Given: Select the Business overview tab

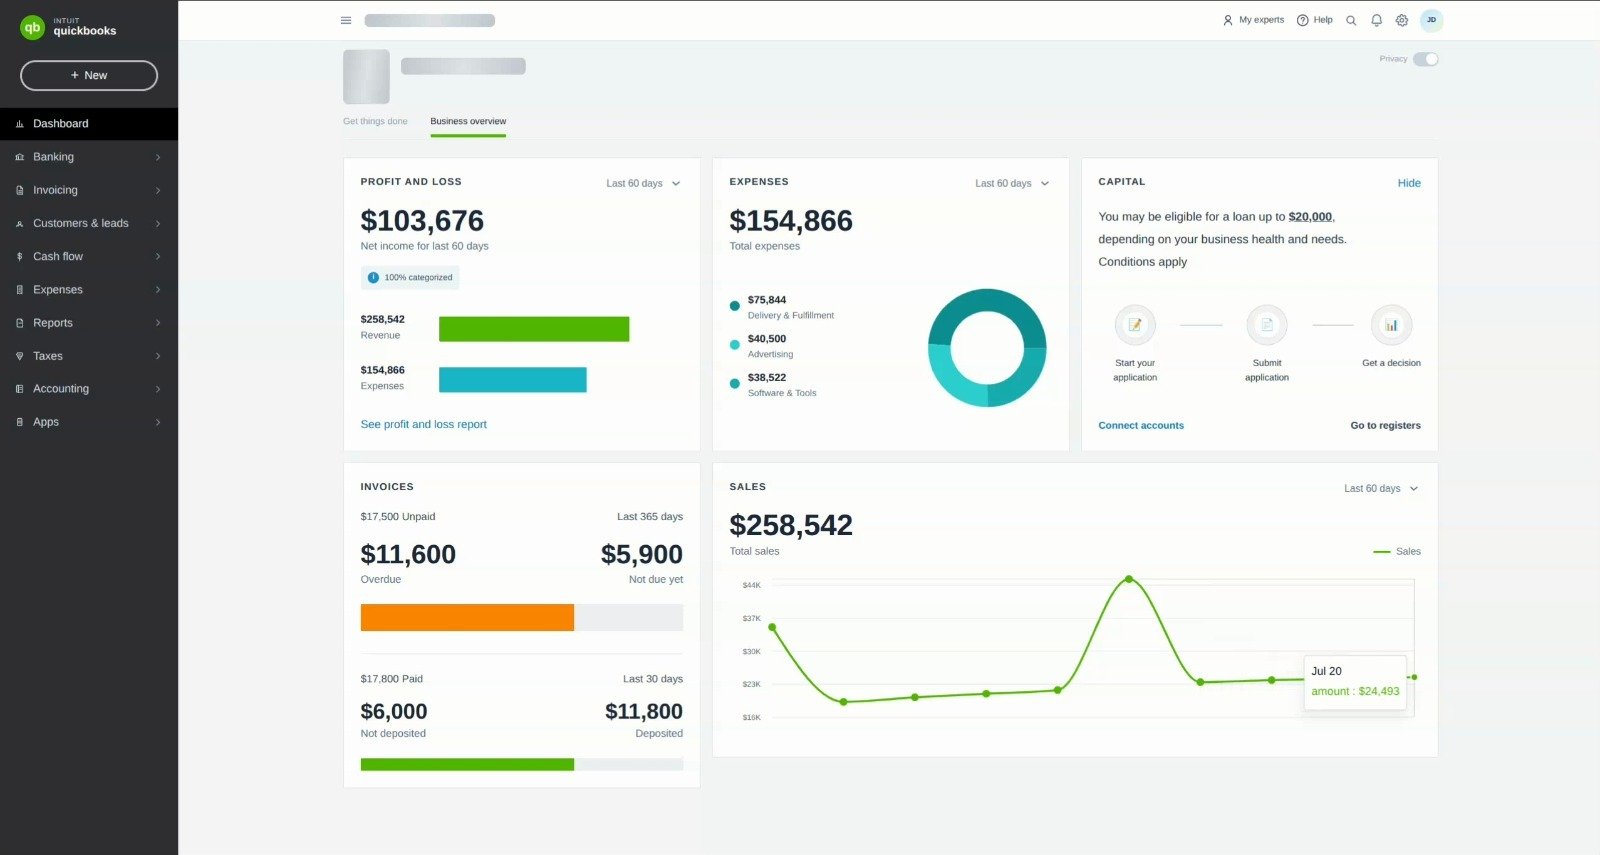Looking at the screenshot, I should [468, 121].
